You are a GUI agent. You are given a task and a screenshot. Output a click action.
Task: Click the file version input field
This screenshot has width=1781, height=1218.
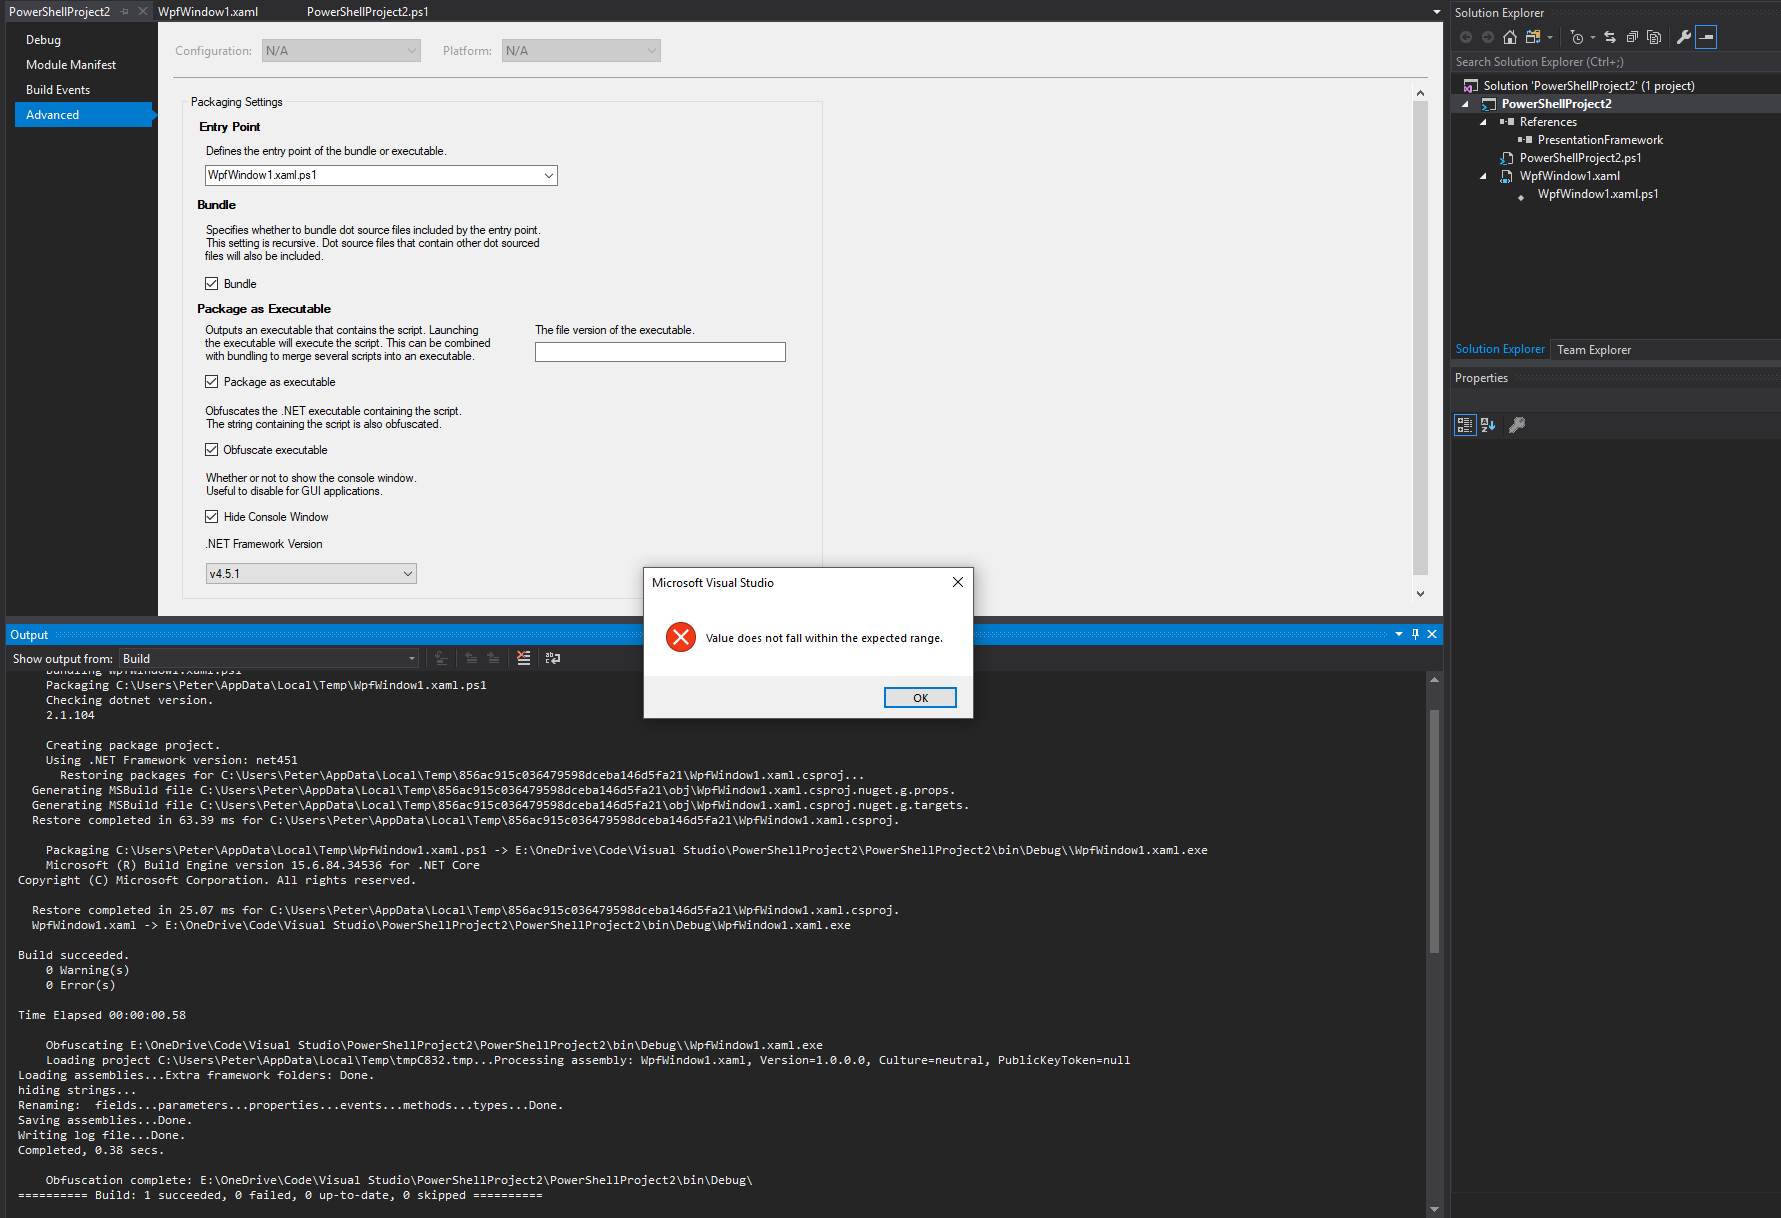[659, 352]
